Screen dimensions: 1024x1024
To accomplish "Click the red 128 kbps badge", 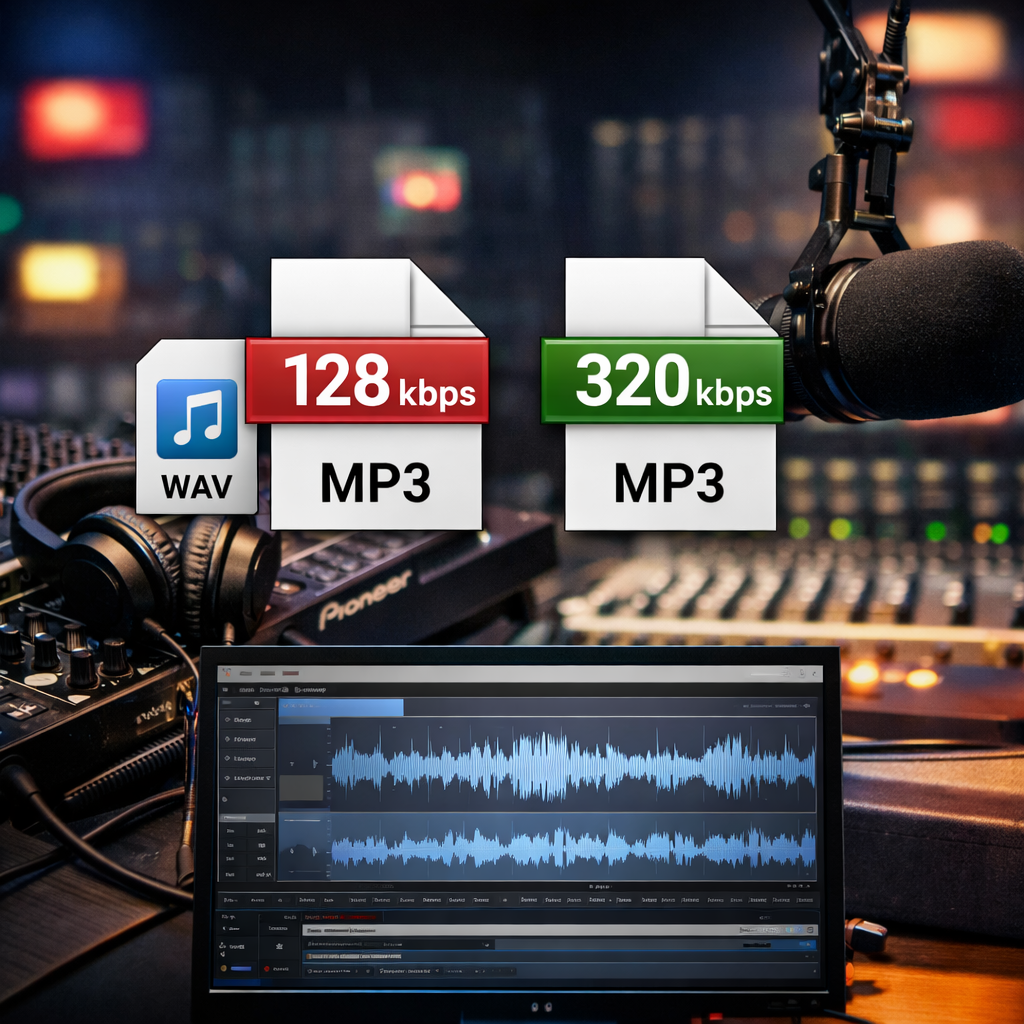I will coord(366,380).
